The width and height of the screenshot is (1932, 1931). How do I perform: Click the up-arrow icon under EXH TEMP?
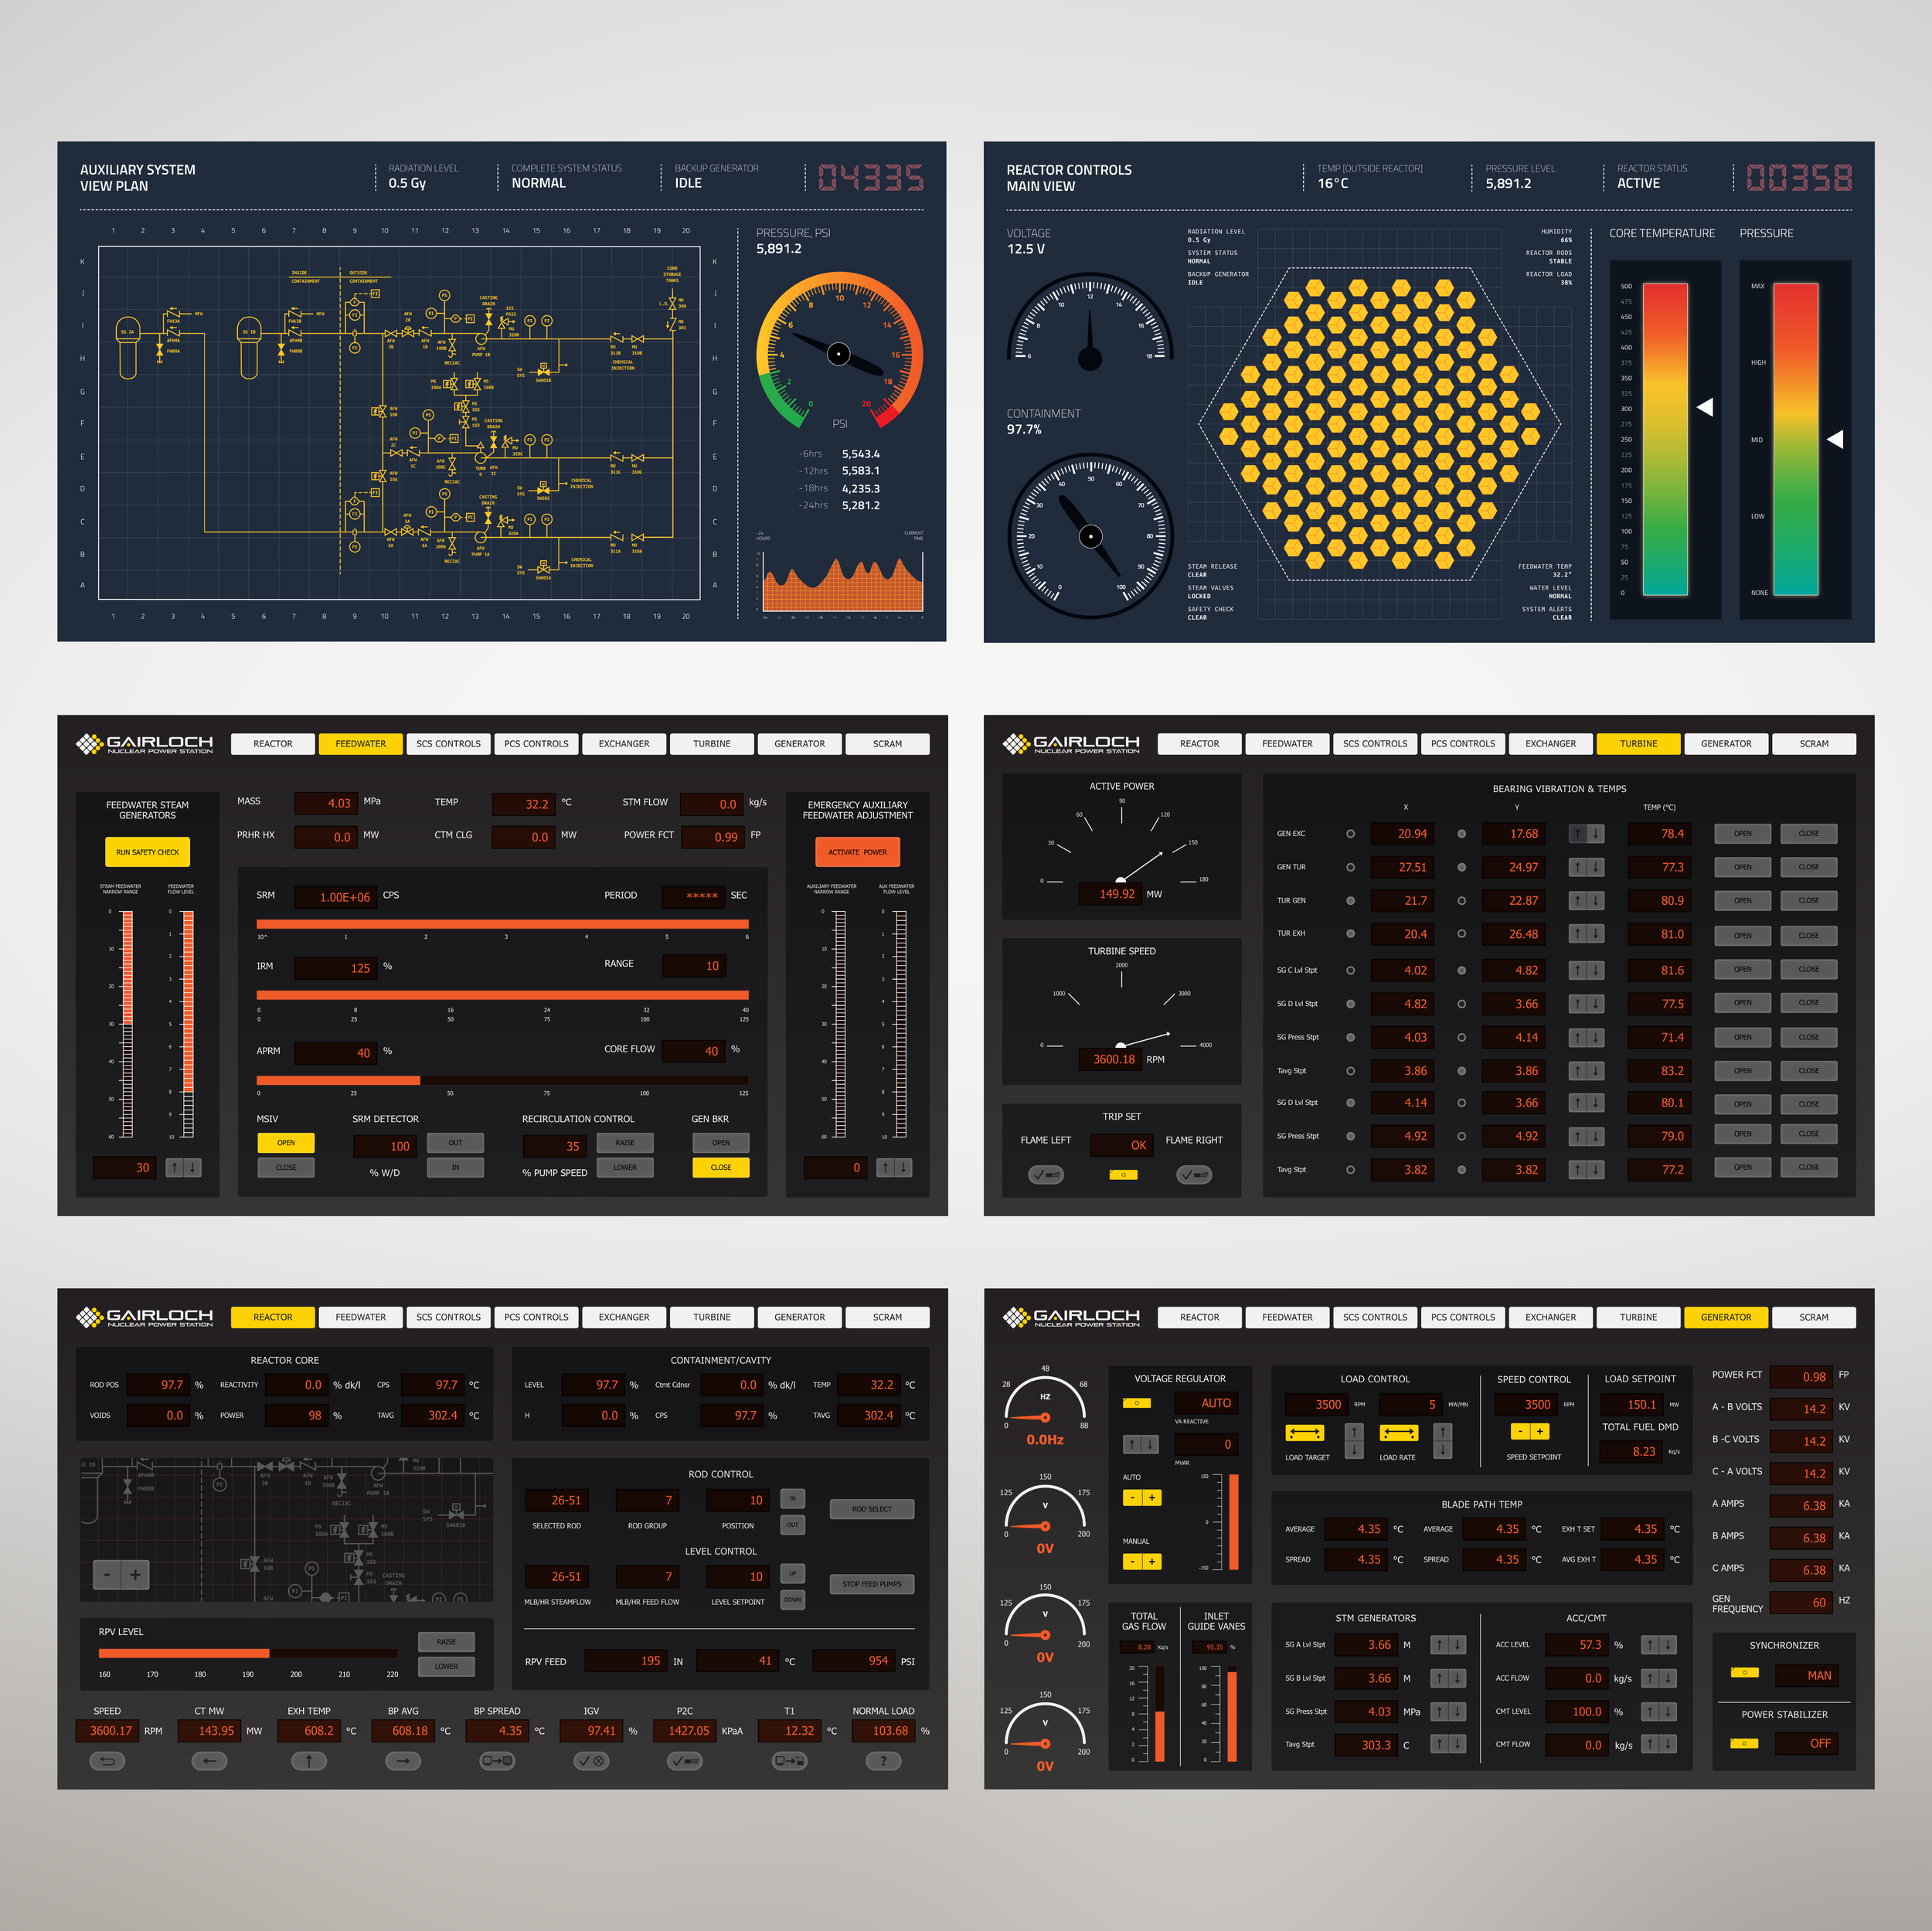coord(308,1761)
